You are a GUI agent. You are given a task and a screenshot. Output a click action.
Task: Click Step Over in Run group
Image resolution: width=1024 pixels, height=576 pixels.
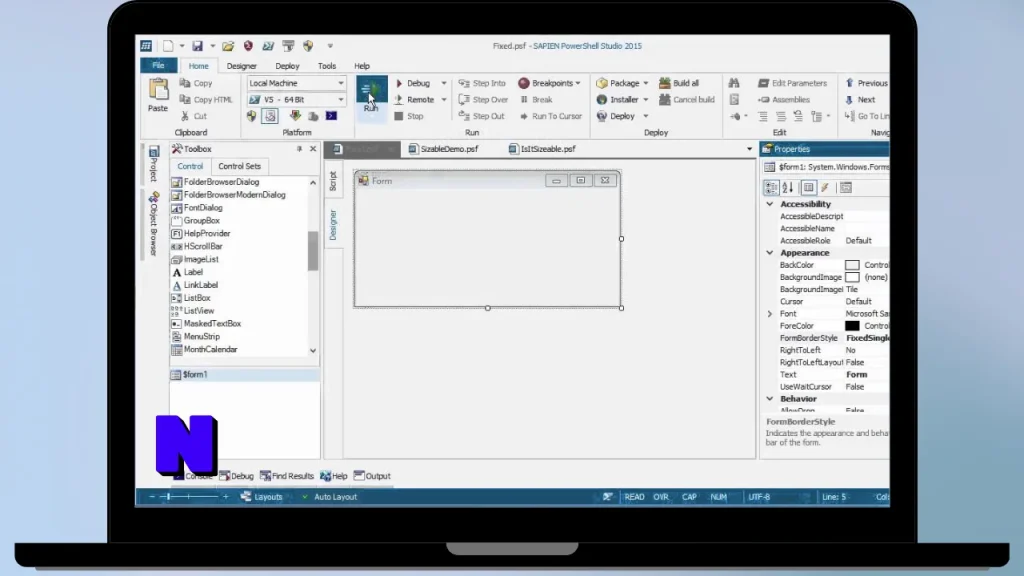click(x=483, y=100)
